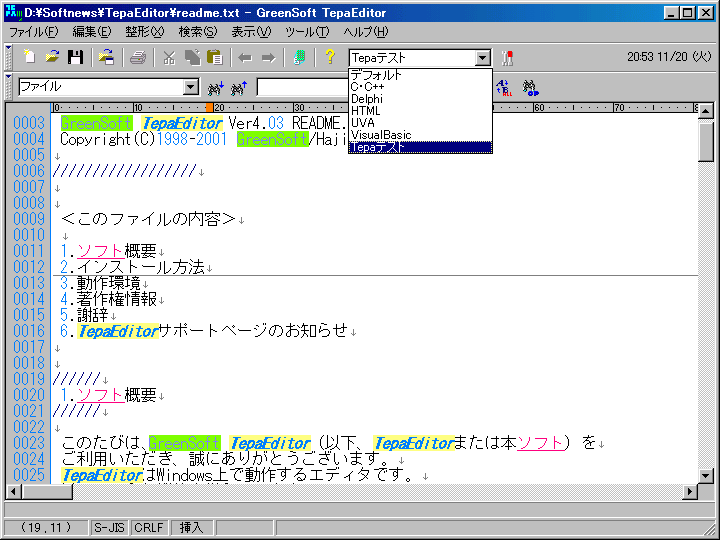This screenshot has height=540, width=720.
Task: Copy selection with the copy icon
Action: (192, 57)
